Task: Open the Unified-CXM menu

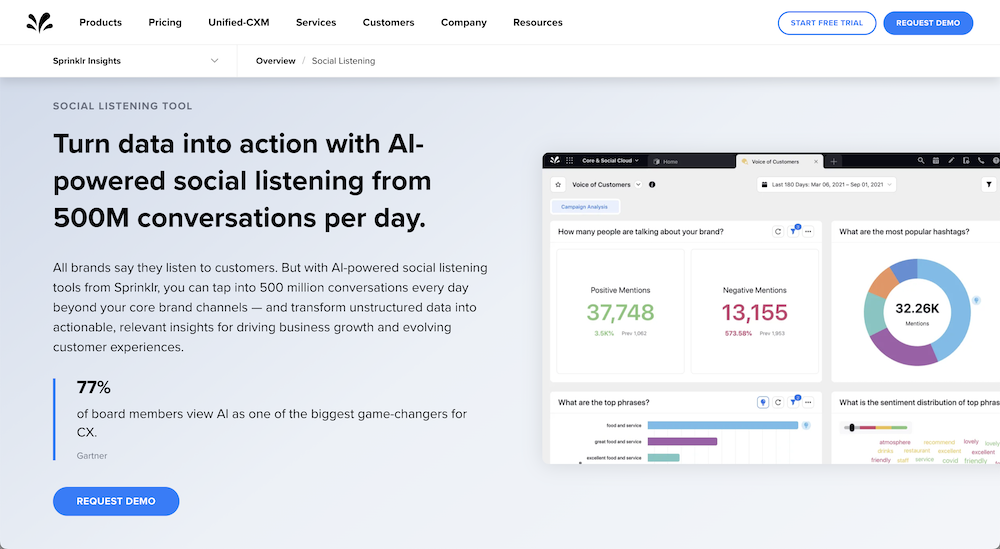Action: tap(239, 22)
